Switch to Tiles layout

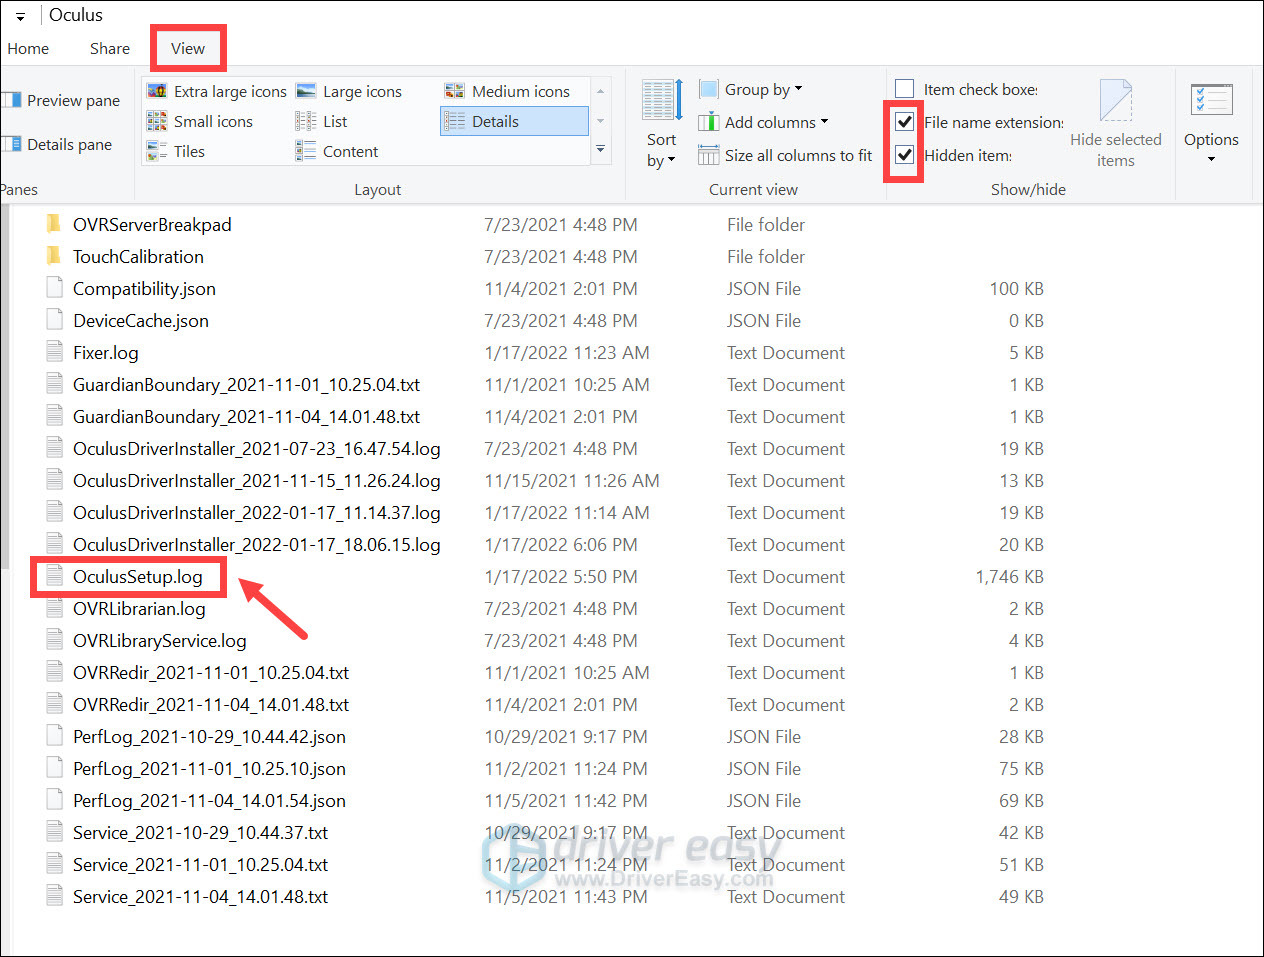176,151
